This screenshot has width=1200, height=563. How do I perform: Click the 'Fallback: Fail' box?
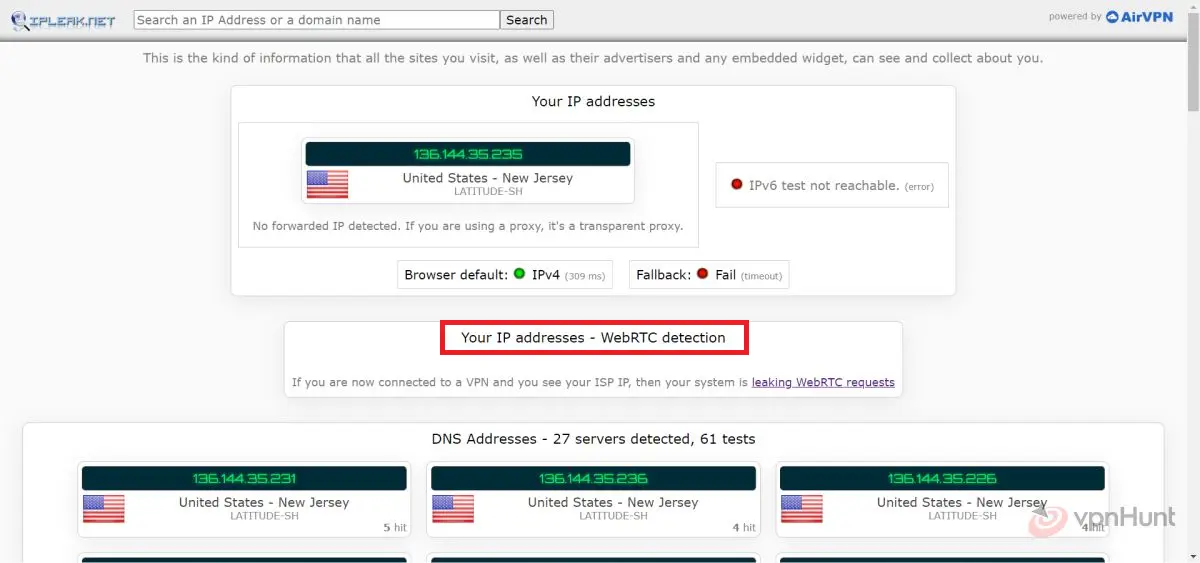[709, 274]
